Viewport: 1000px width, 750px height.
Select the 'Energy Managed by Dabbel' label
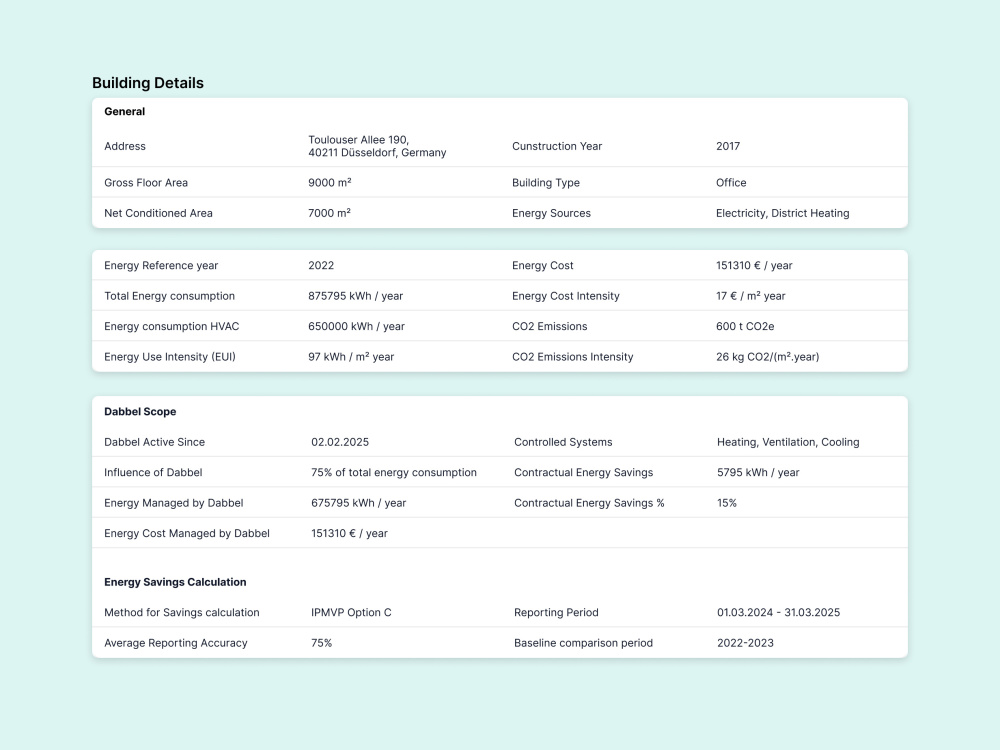173,503
